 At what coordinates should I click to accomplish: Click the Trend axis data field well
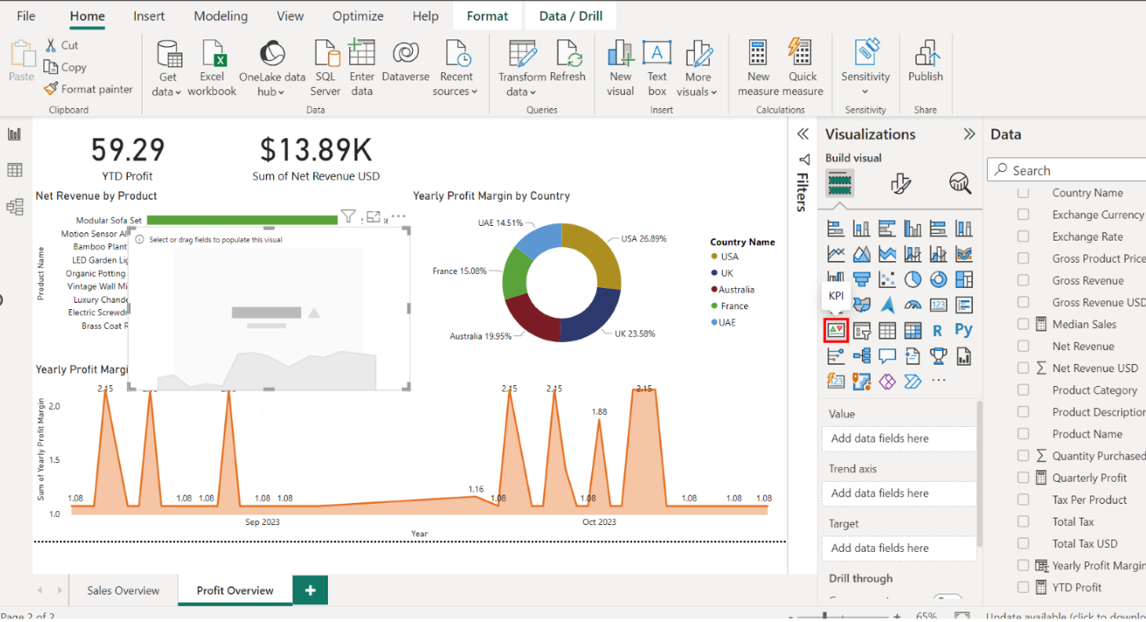pyautogui.click(x=898, y=493)
